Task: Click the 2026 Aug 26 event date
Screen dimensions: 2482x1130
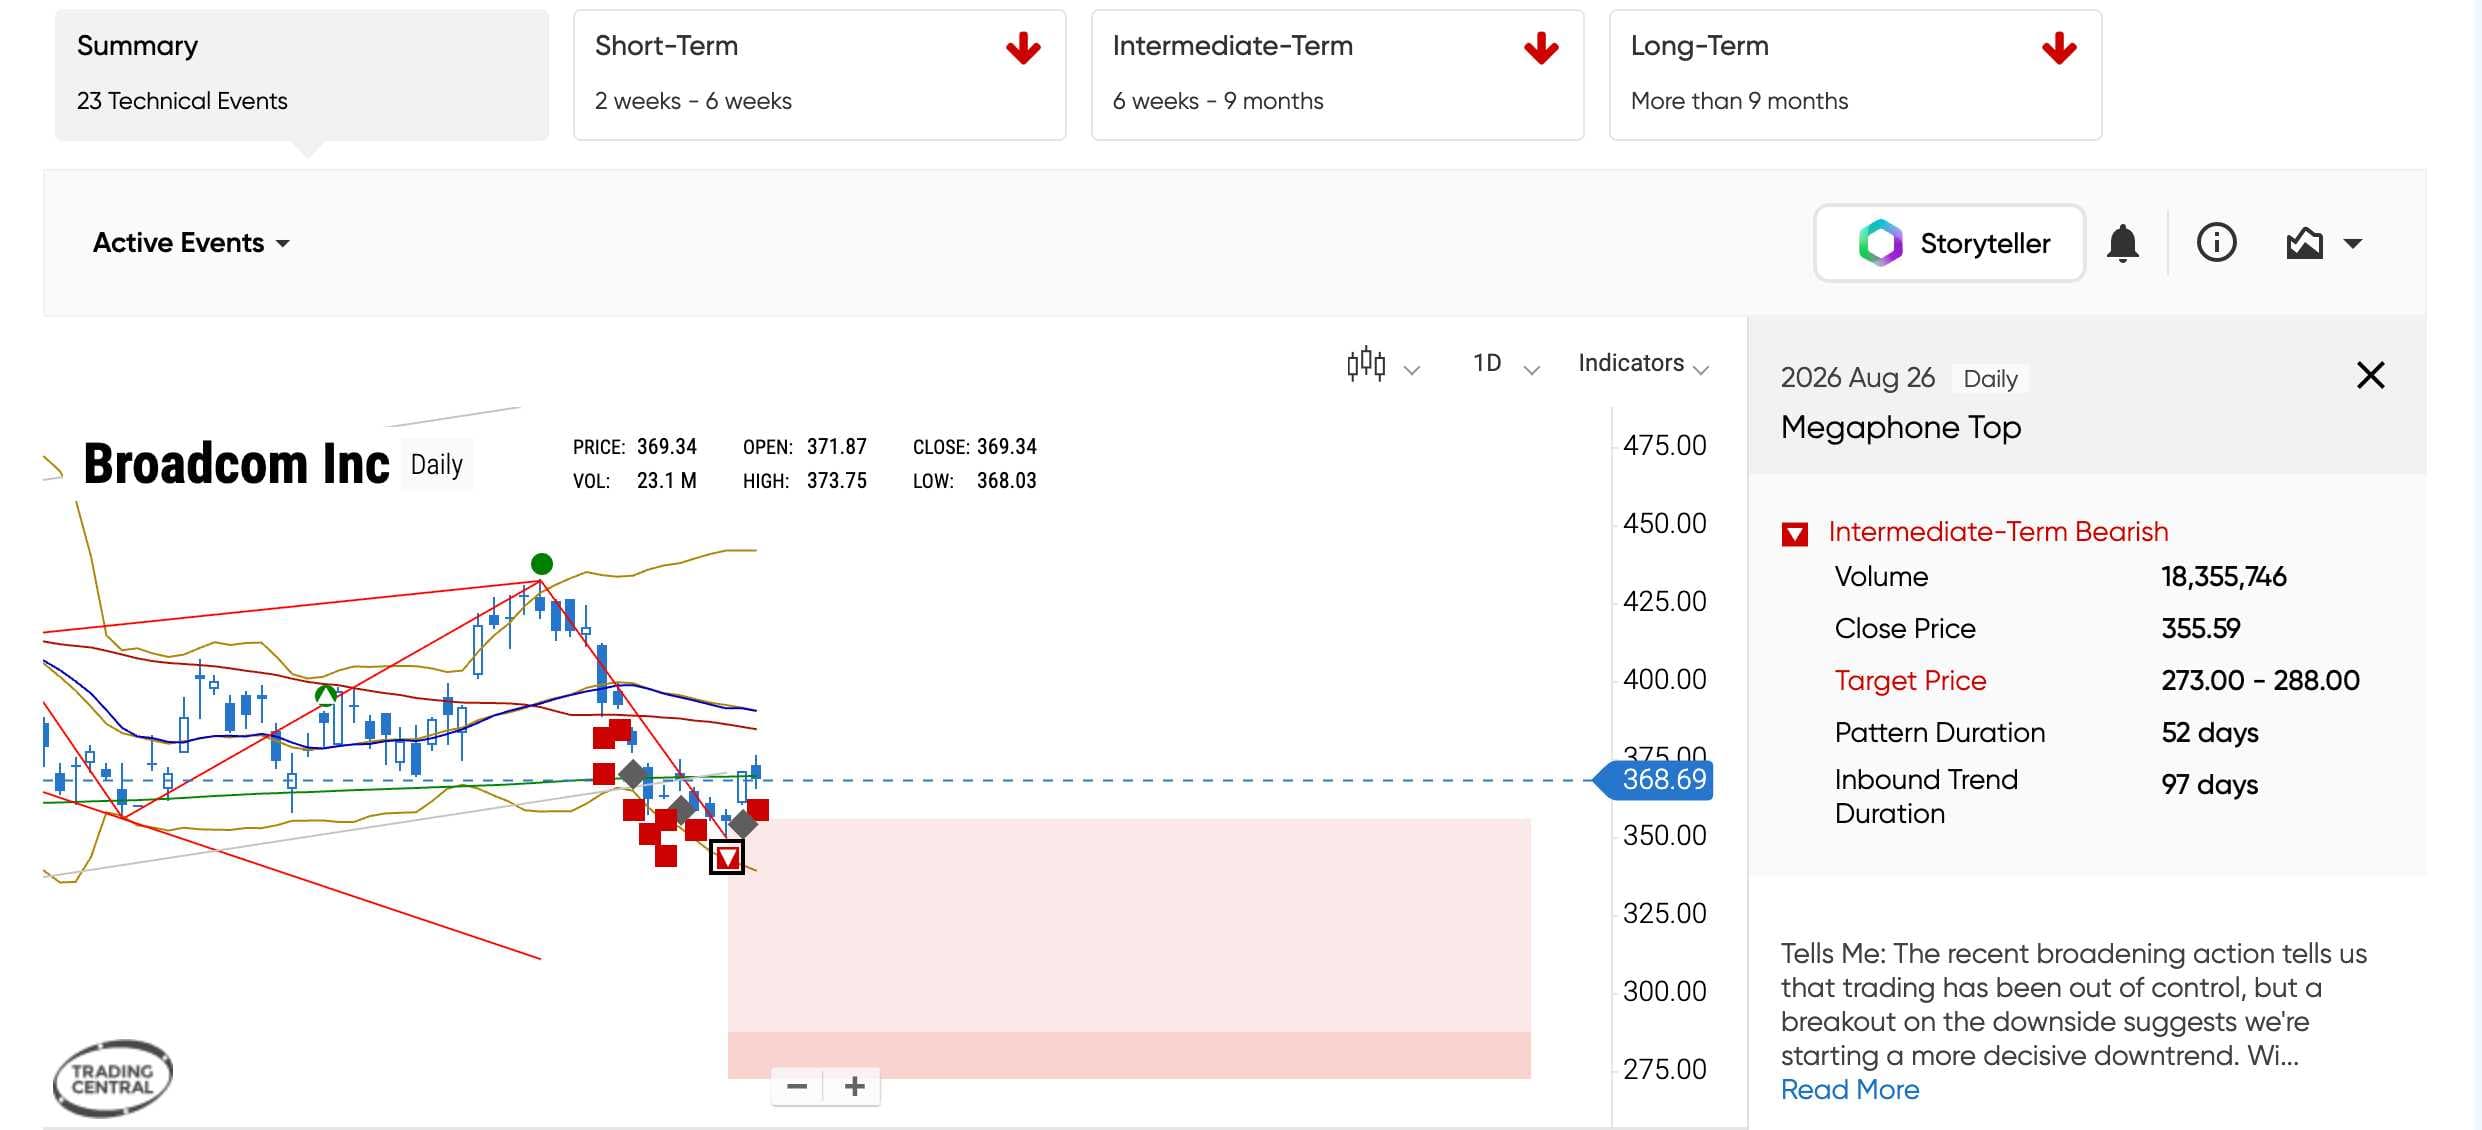Action: (1857, 377)
